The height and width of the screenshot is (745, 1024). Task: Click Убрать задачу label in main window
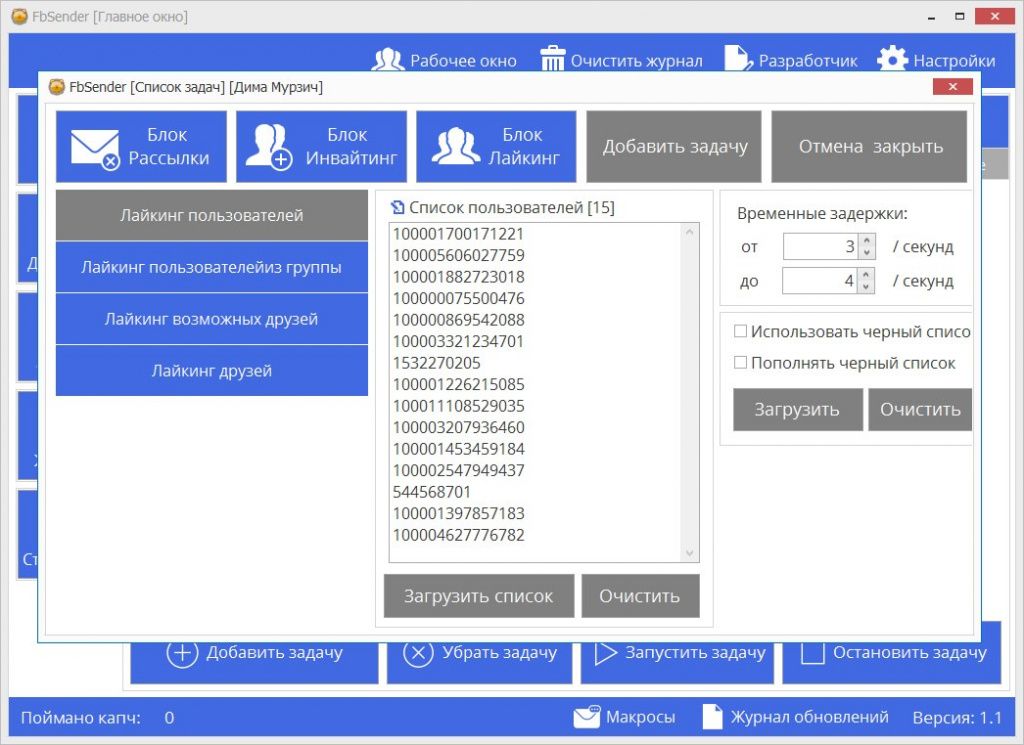coord(500,652)
